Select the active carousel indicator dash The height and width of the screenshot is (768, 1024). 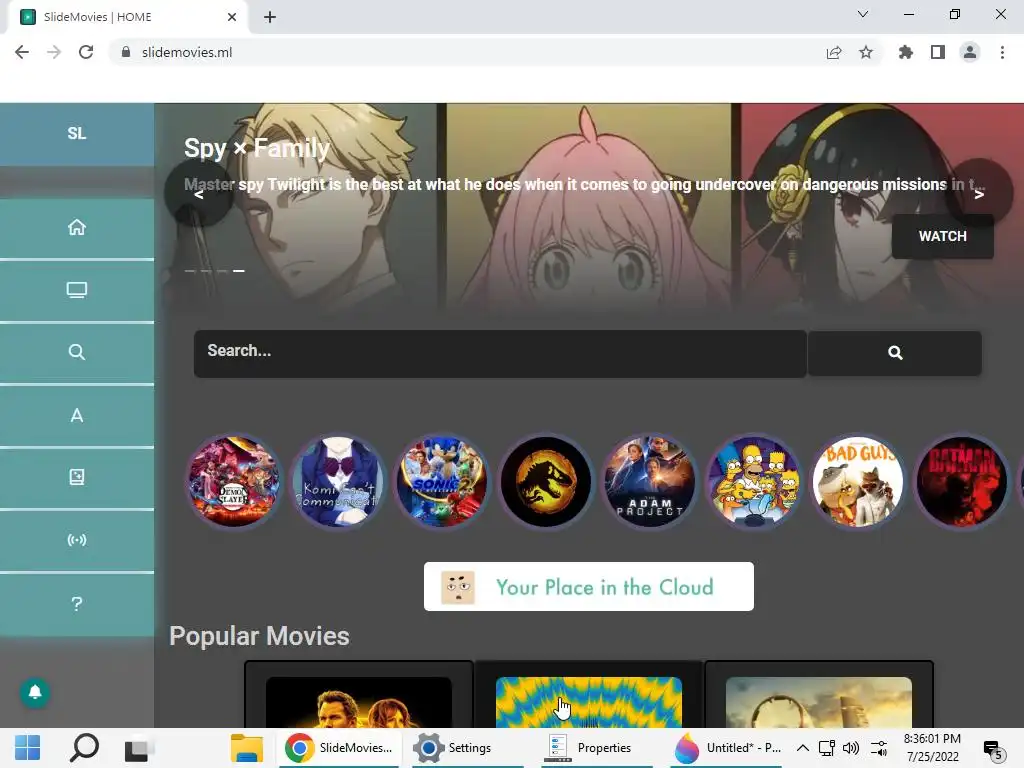click(239, 270)
